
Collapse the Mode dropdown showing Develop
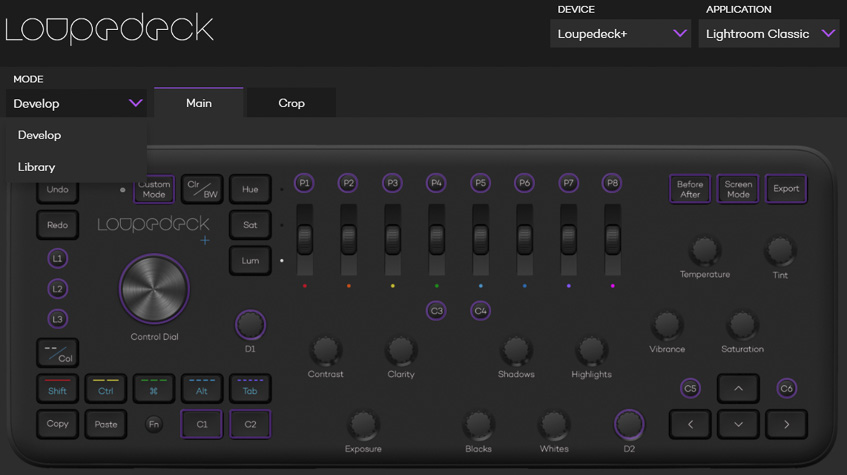(x=76, y=103)
